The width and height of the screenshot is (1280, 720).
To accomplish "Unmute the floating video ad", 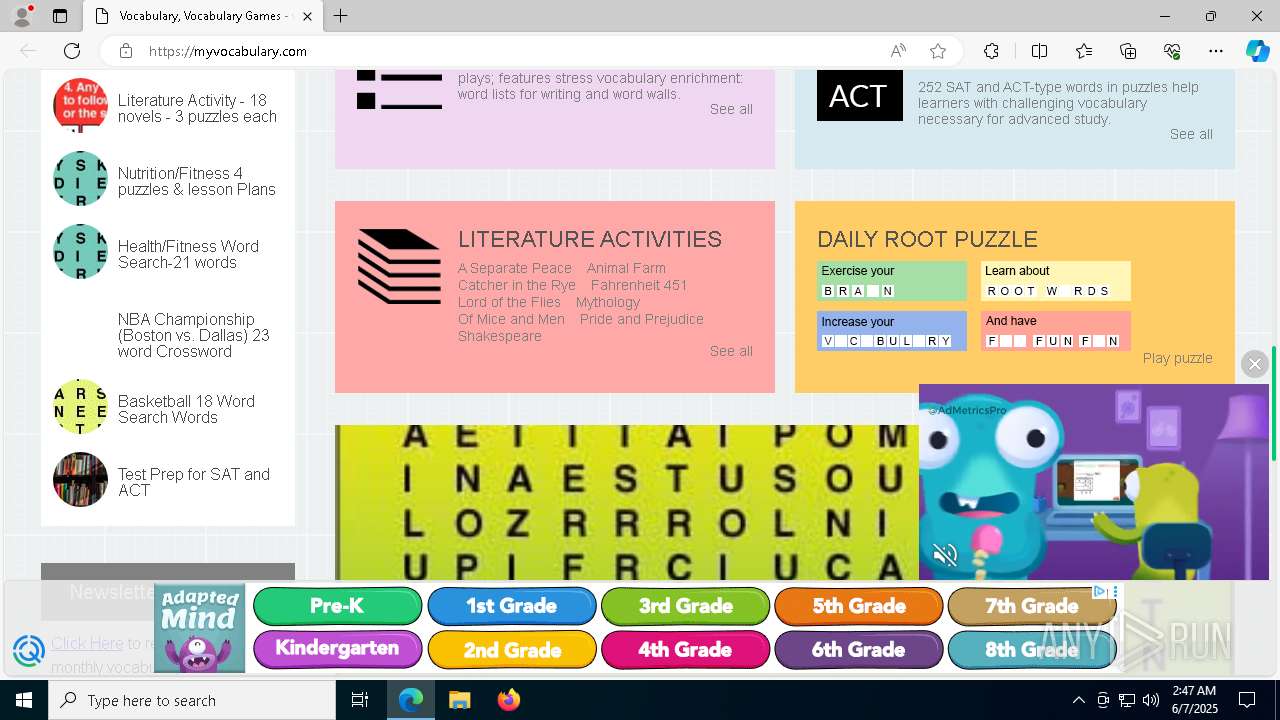I will pyautogui.click(x=945, y=555).
